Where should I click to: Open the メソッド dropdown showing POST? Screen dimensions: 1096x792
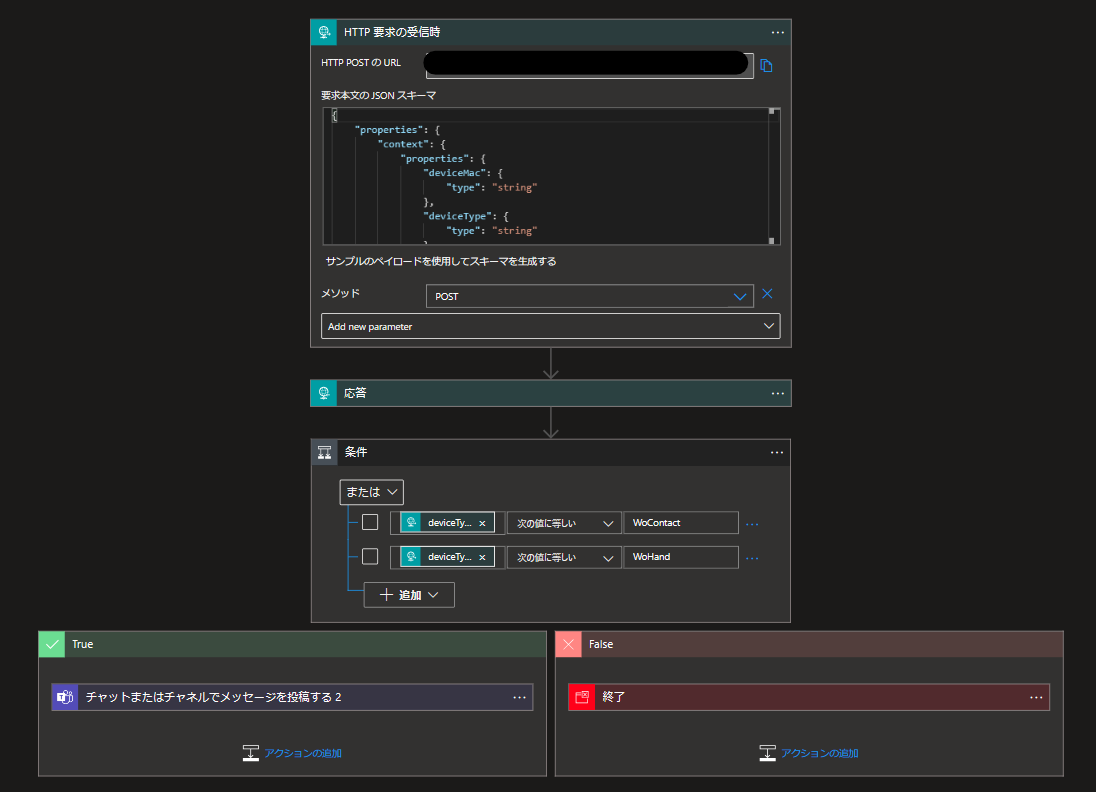coord(589,296)
